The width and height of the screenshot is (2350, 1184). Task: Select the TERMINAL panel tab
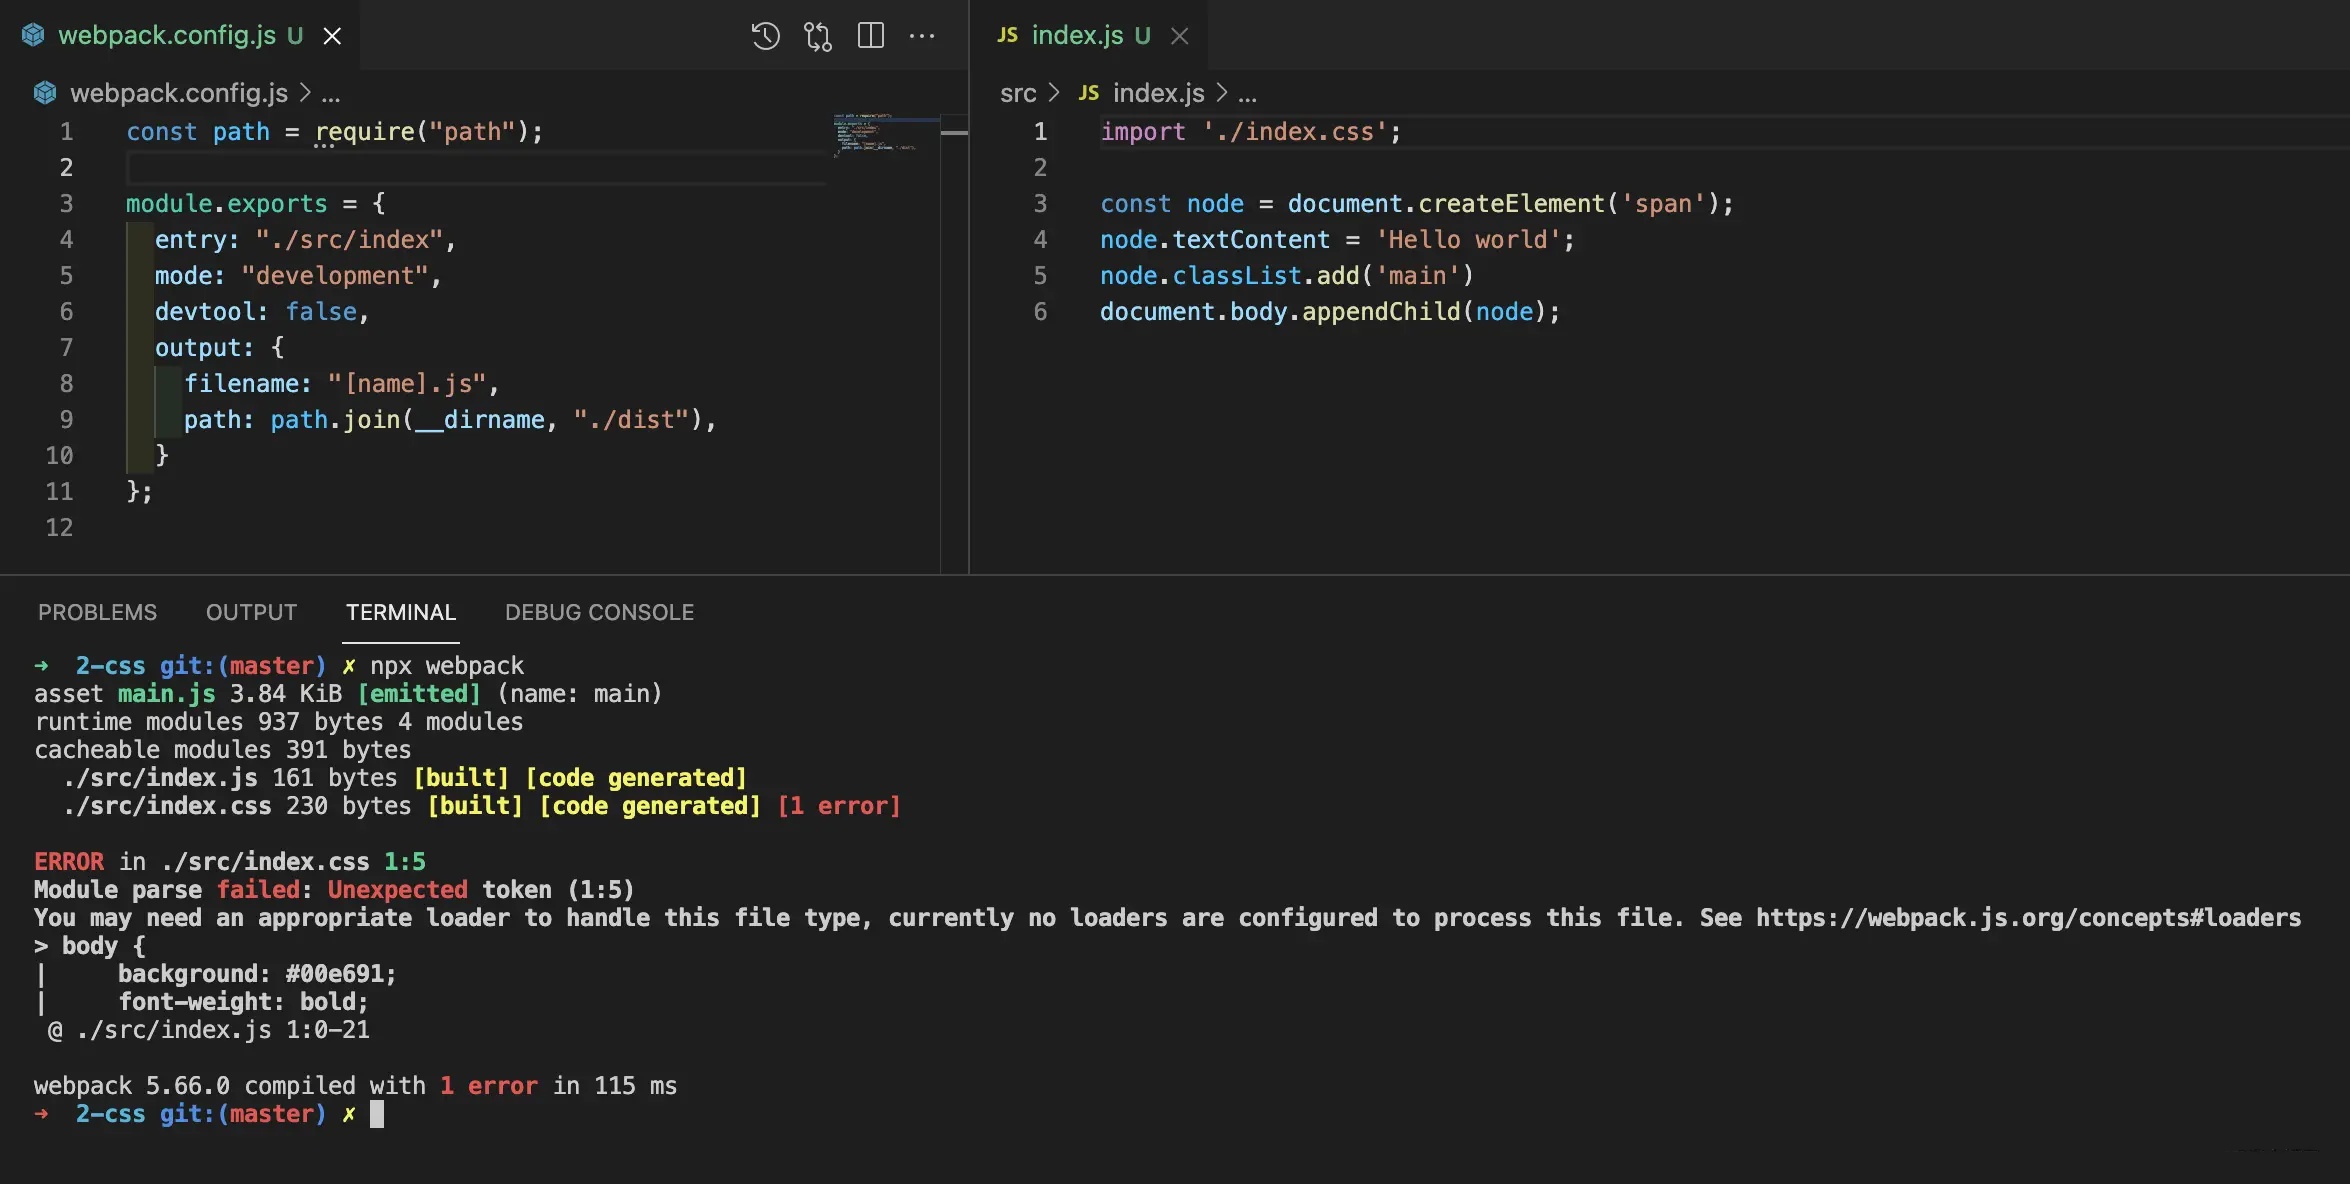(x=401, y=612)
